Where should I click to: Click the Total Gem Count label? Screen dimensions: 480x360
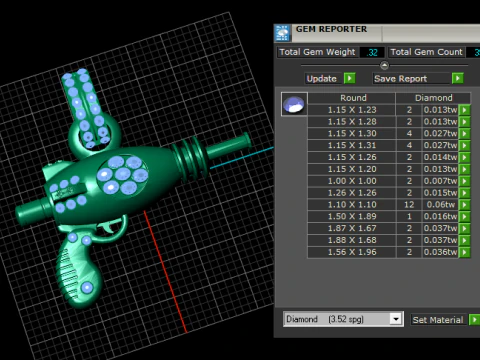pos(426,52)
